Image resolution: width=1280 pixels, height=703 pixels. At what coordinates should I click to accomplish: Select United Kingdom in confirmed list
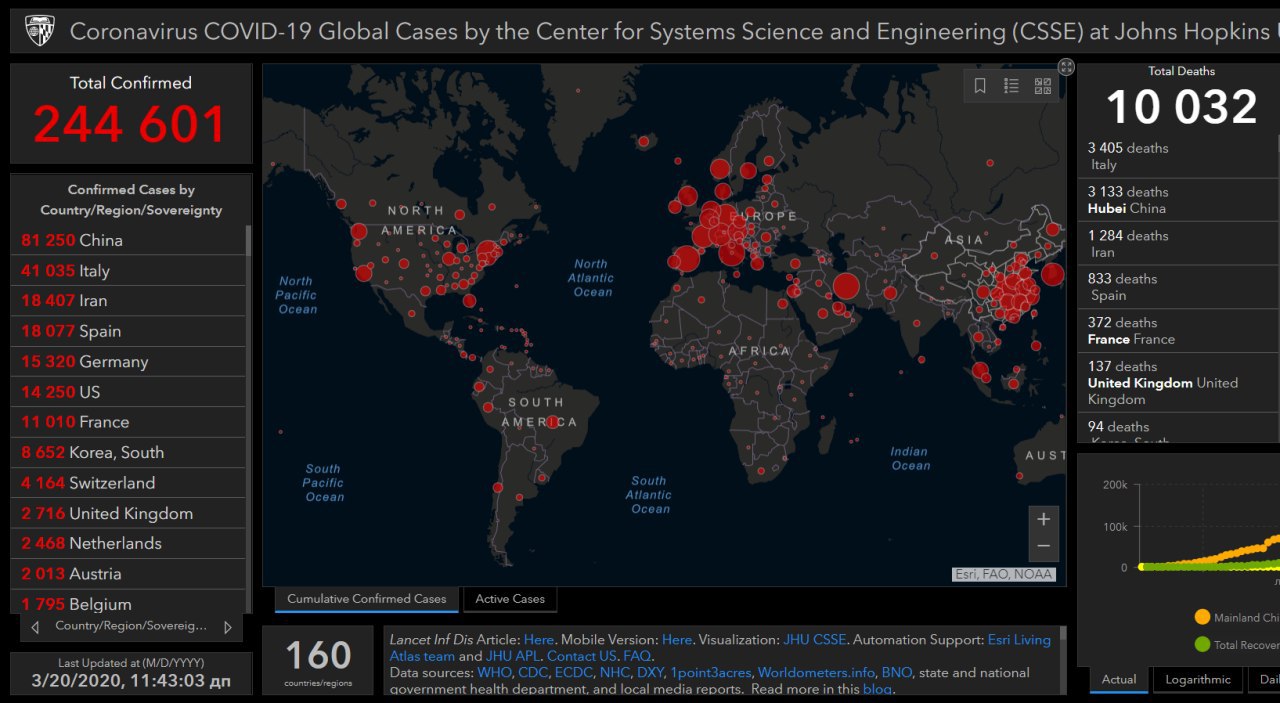128,513
